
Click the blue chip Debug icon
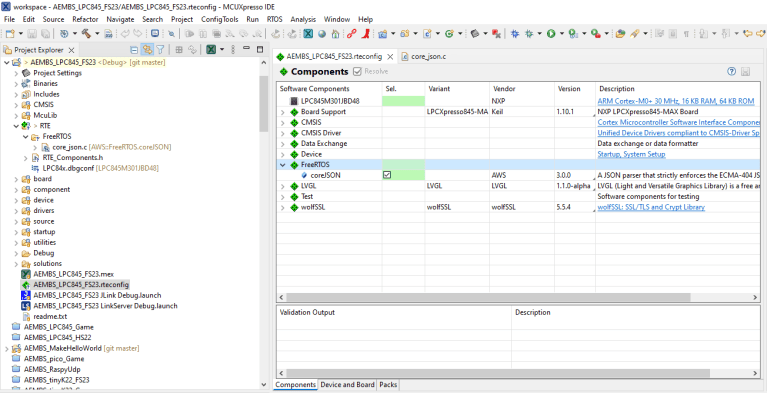(x=515, y=34)
